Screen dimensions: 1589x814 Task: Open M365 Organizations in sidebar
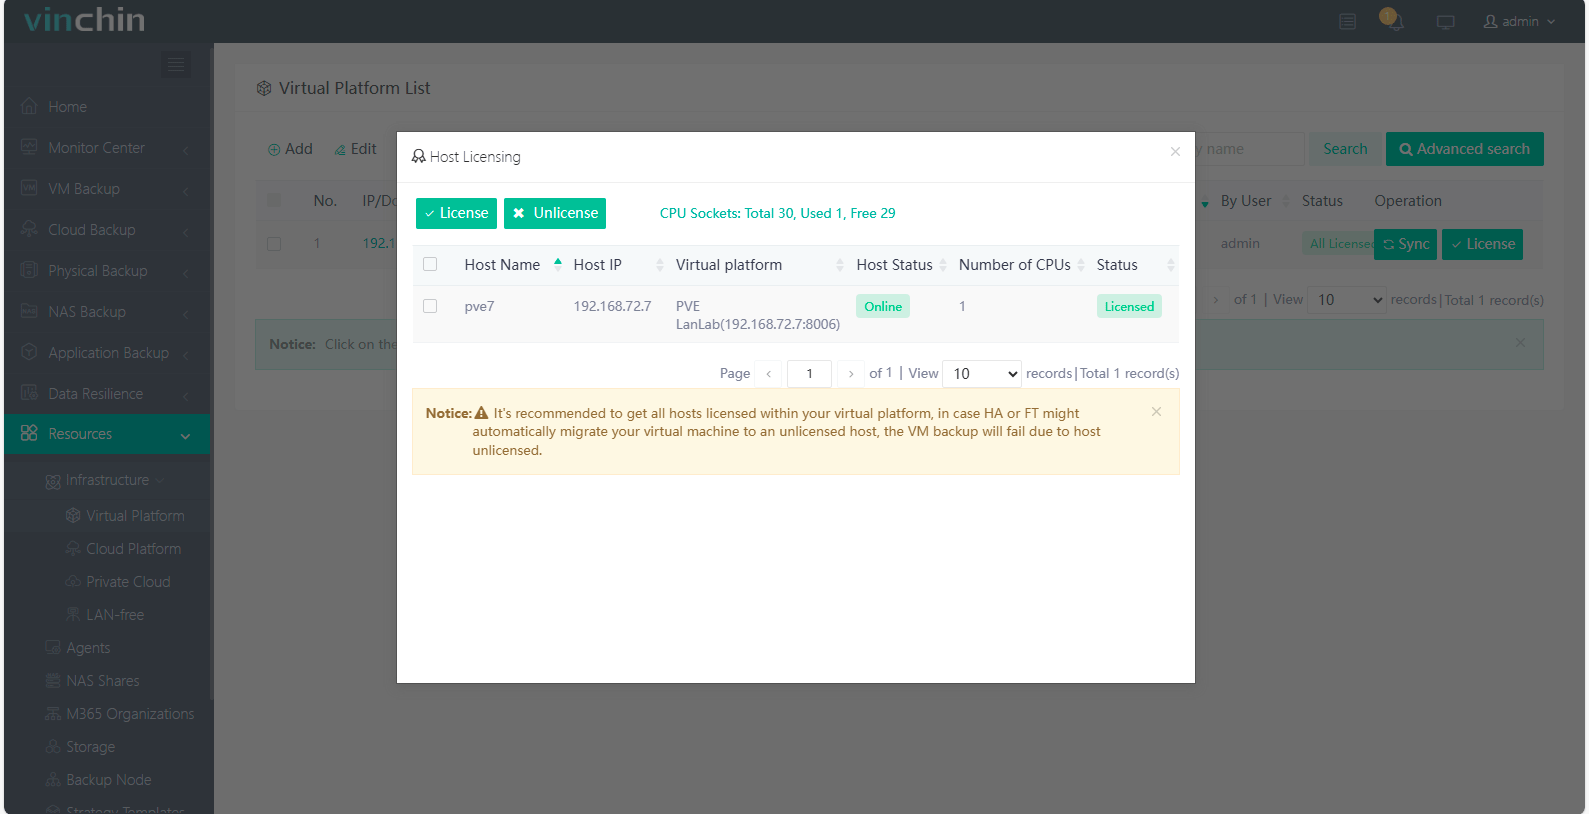click(x=130, y=714)
